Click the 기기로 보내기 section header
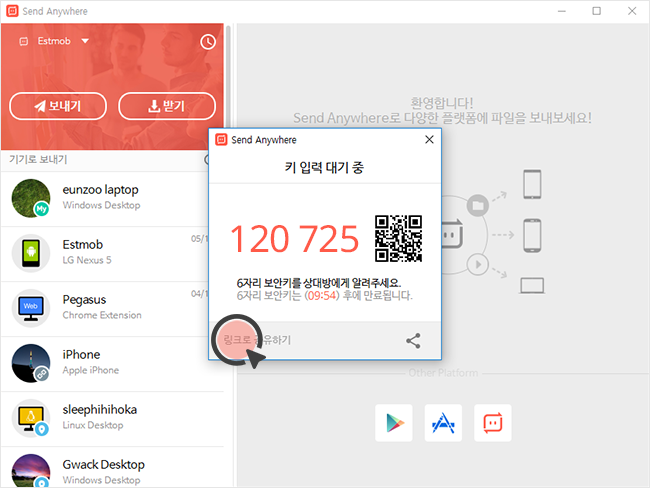Screen dimensions: 650x488 coord(38,159)
